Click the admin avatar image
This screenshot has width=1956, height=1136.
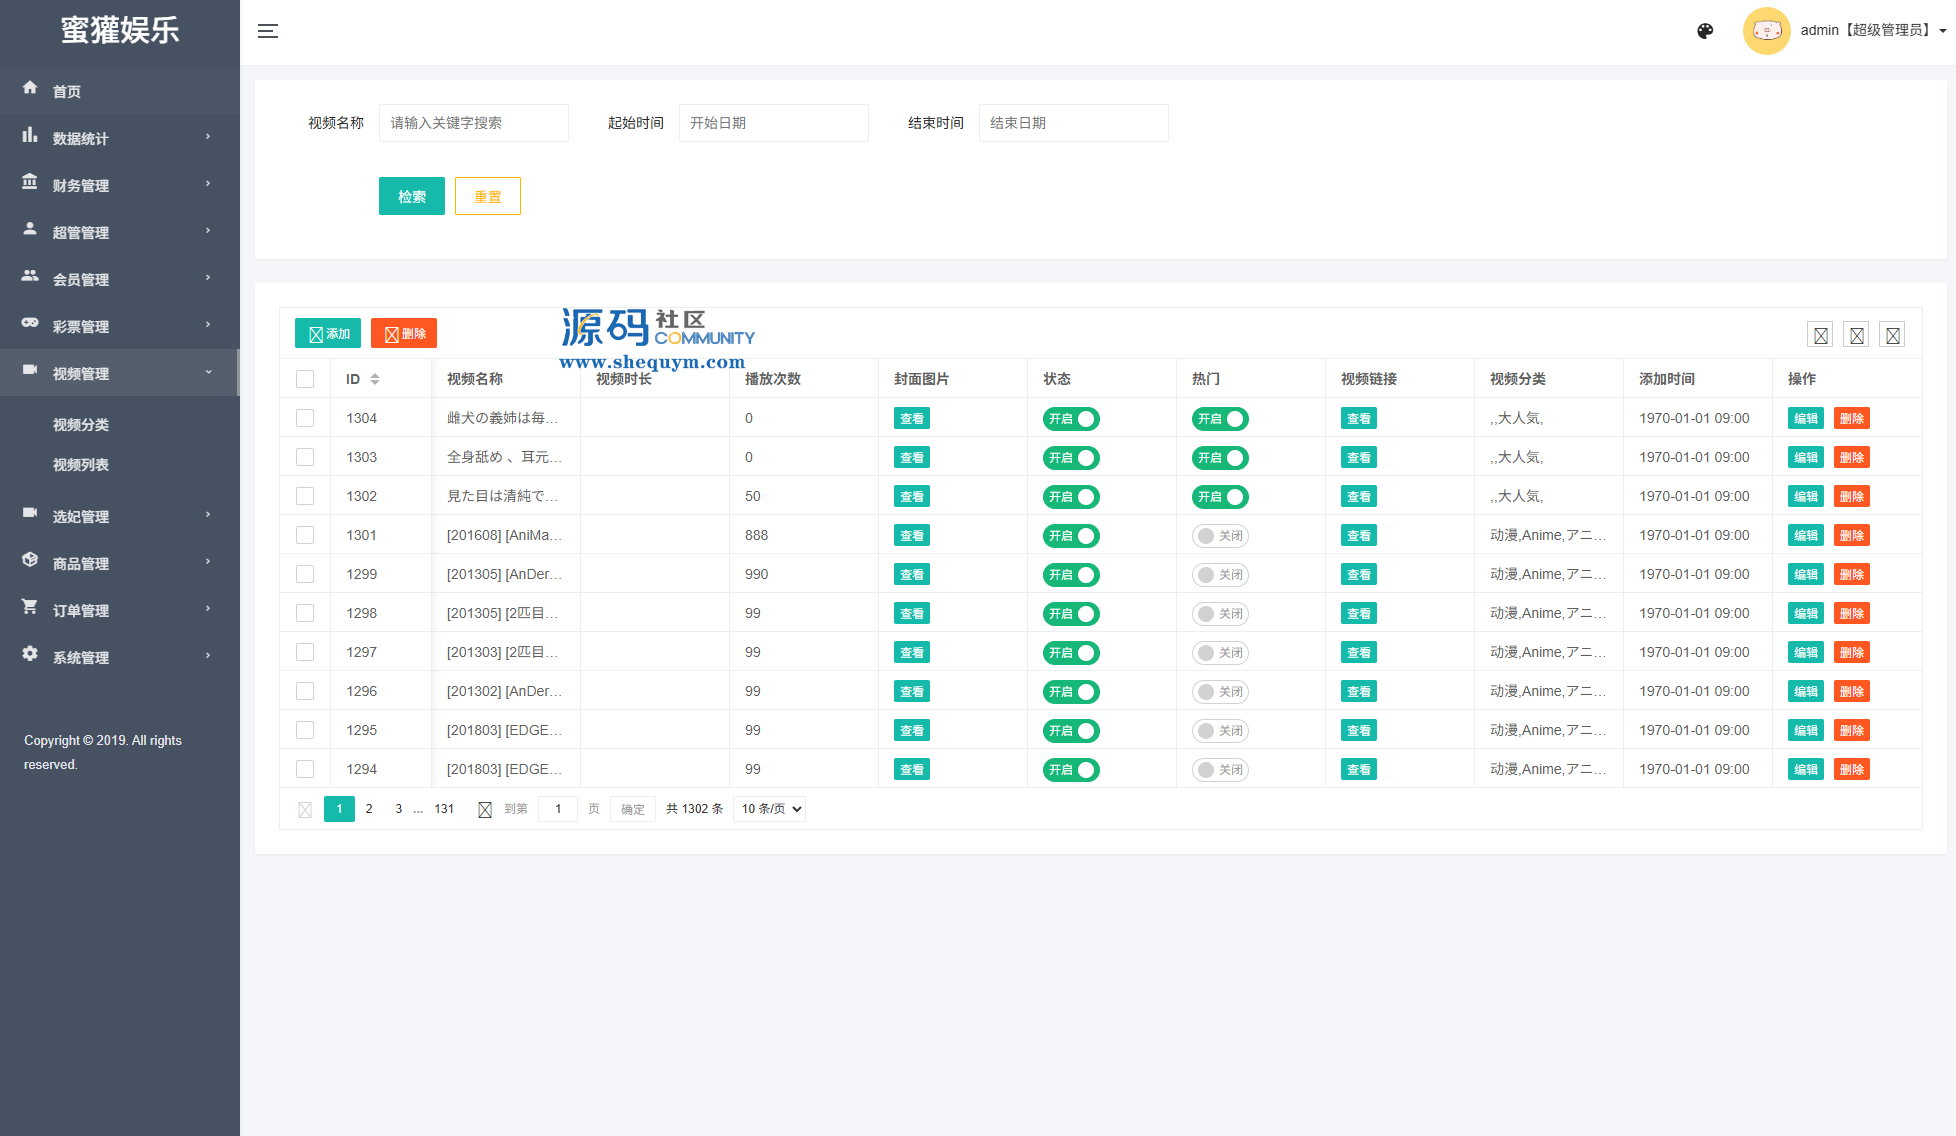click(1766, 31)
